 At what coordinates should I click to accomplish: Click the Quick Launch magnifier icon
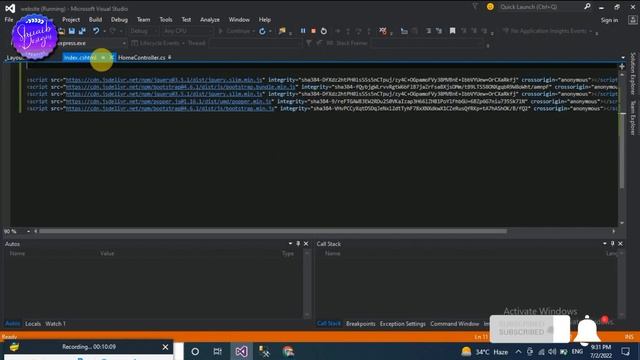(587, 7)
